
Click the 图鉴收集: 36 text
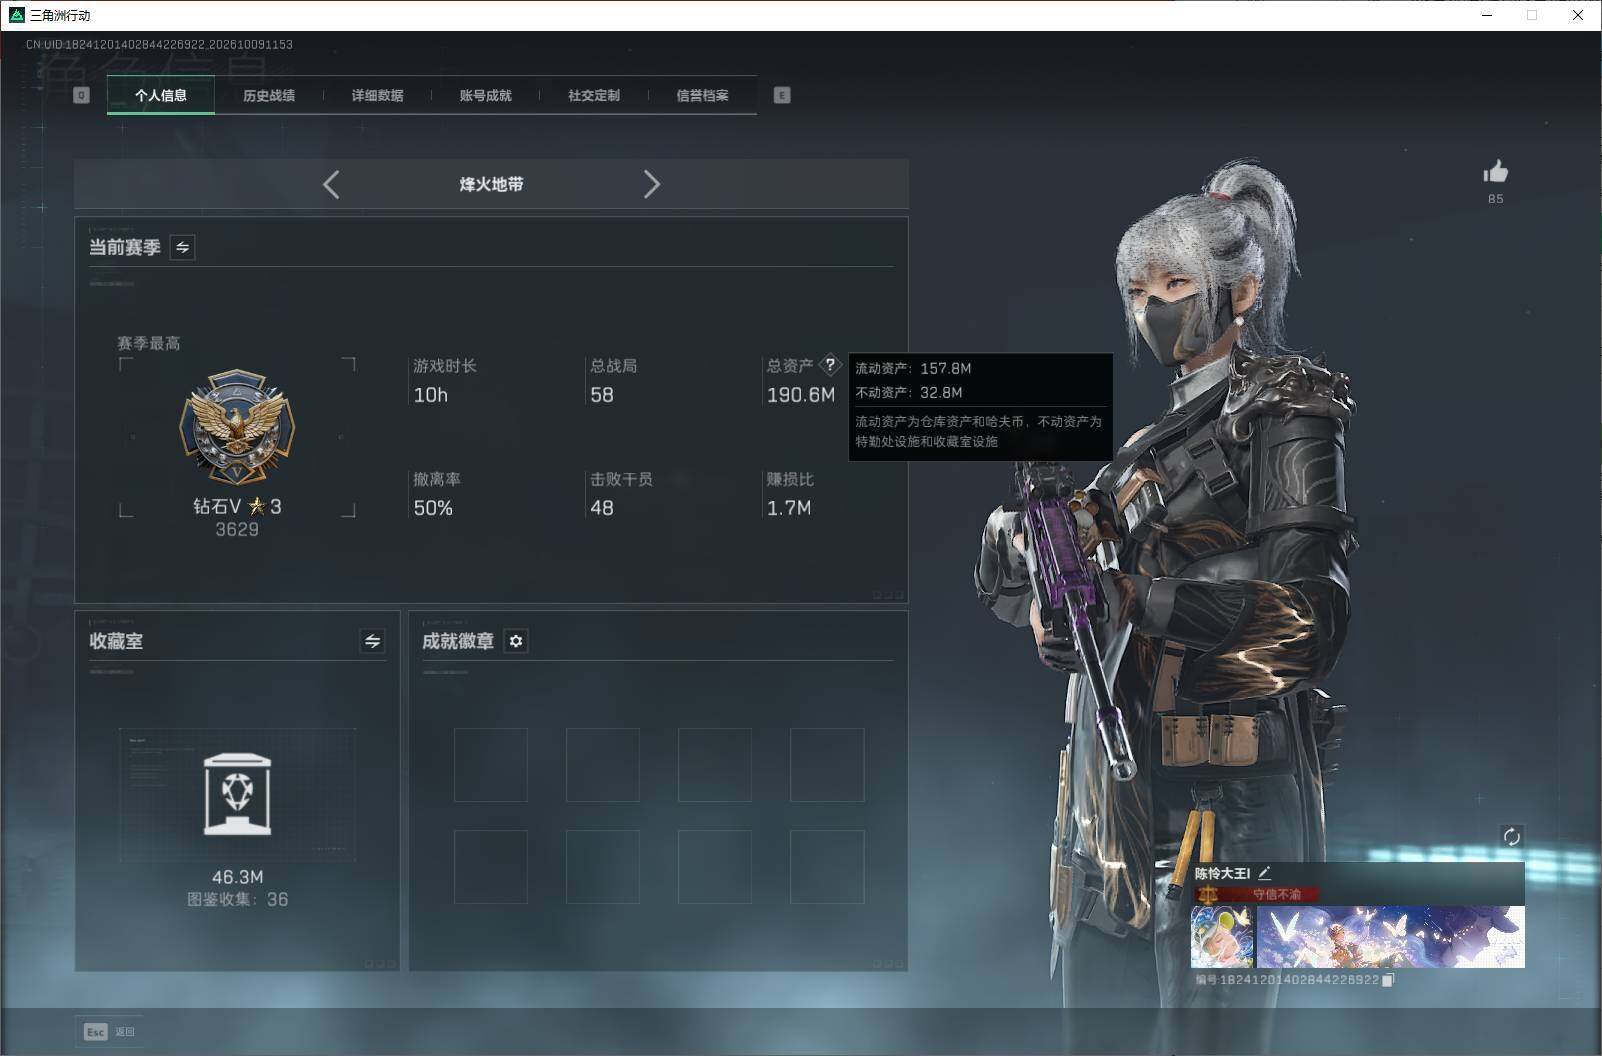[x=237, y=899]
